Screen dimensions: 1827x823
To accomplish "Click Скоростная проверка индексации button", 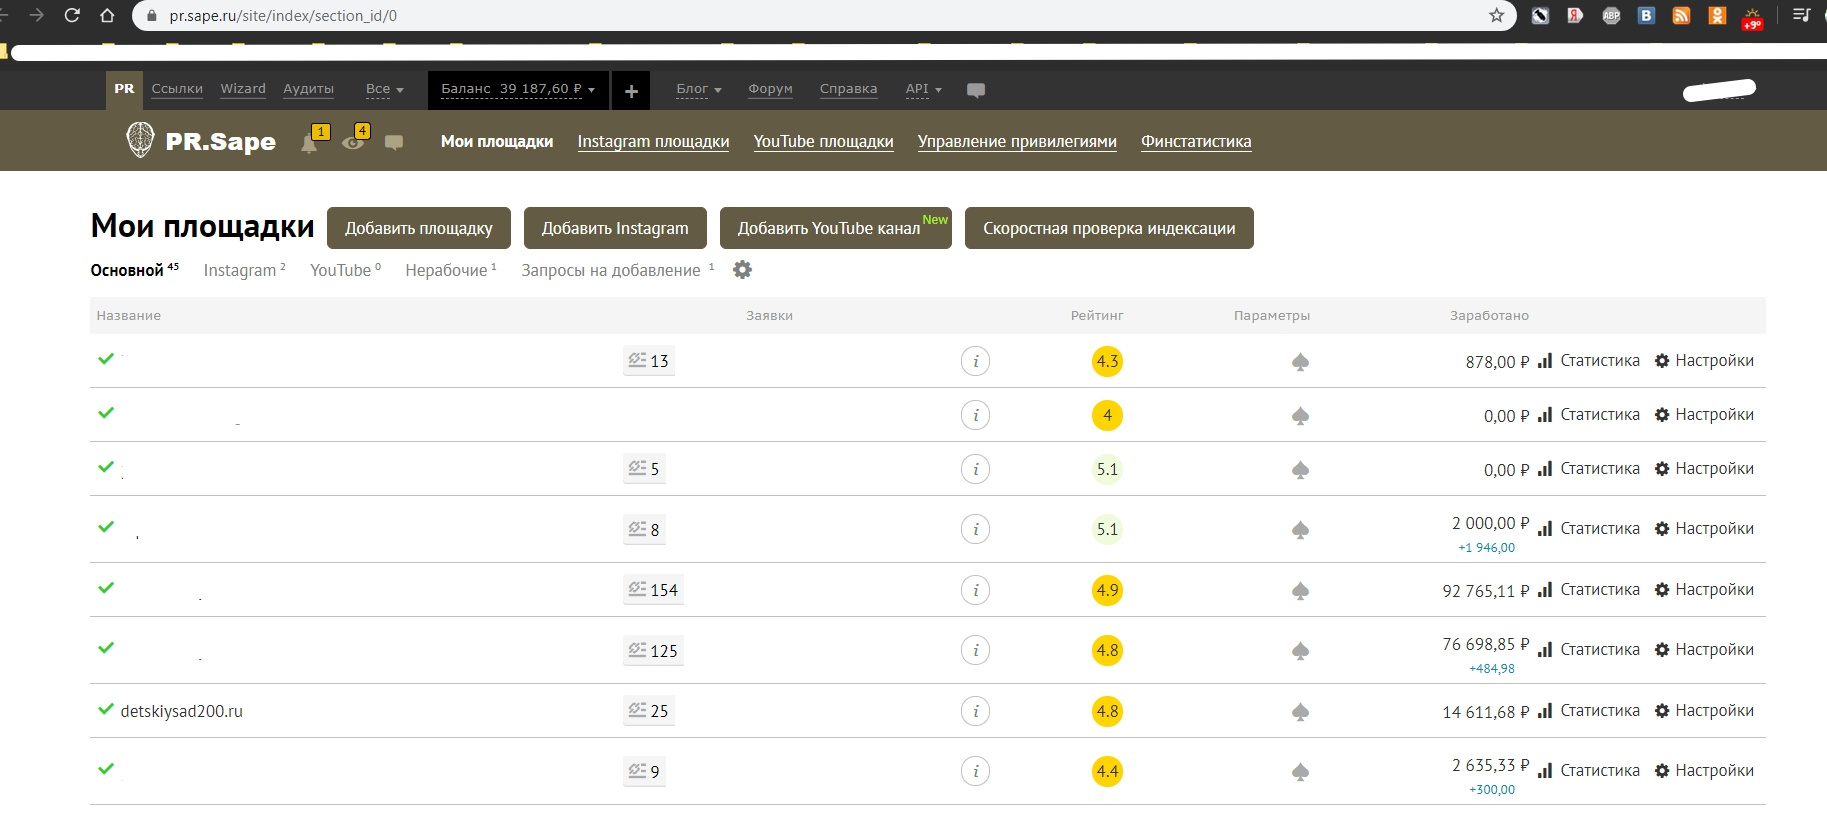I will pyautogui.click(x=1109, y=228).
